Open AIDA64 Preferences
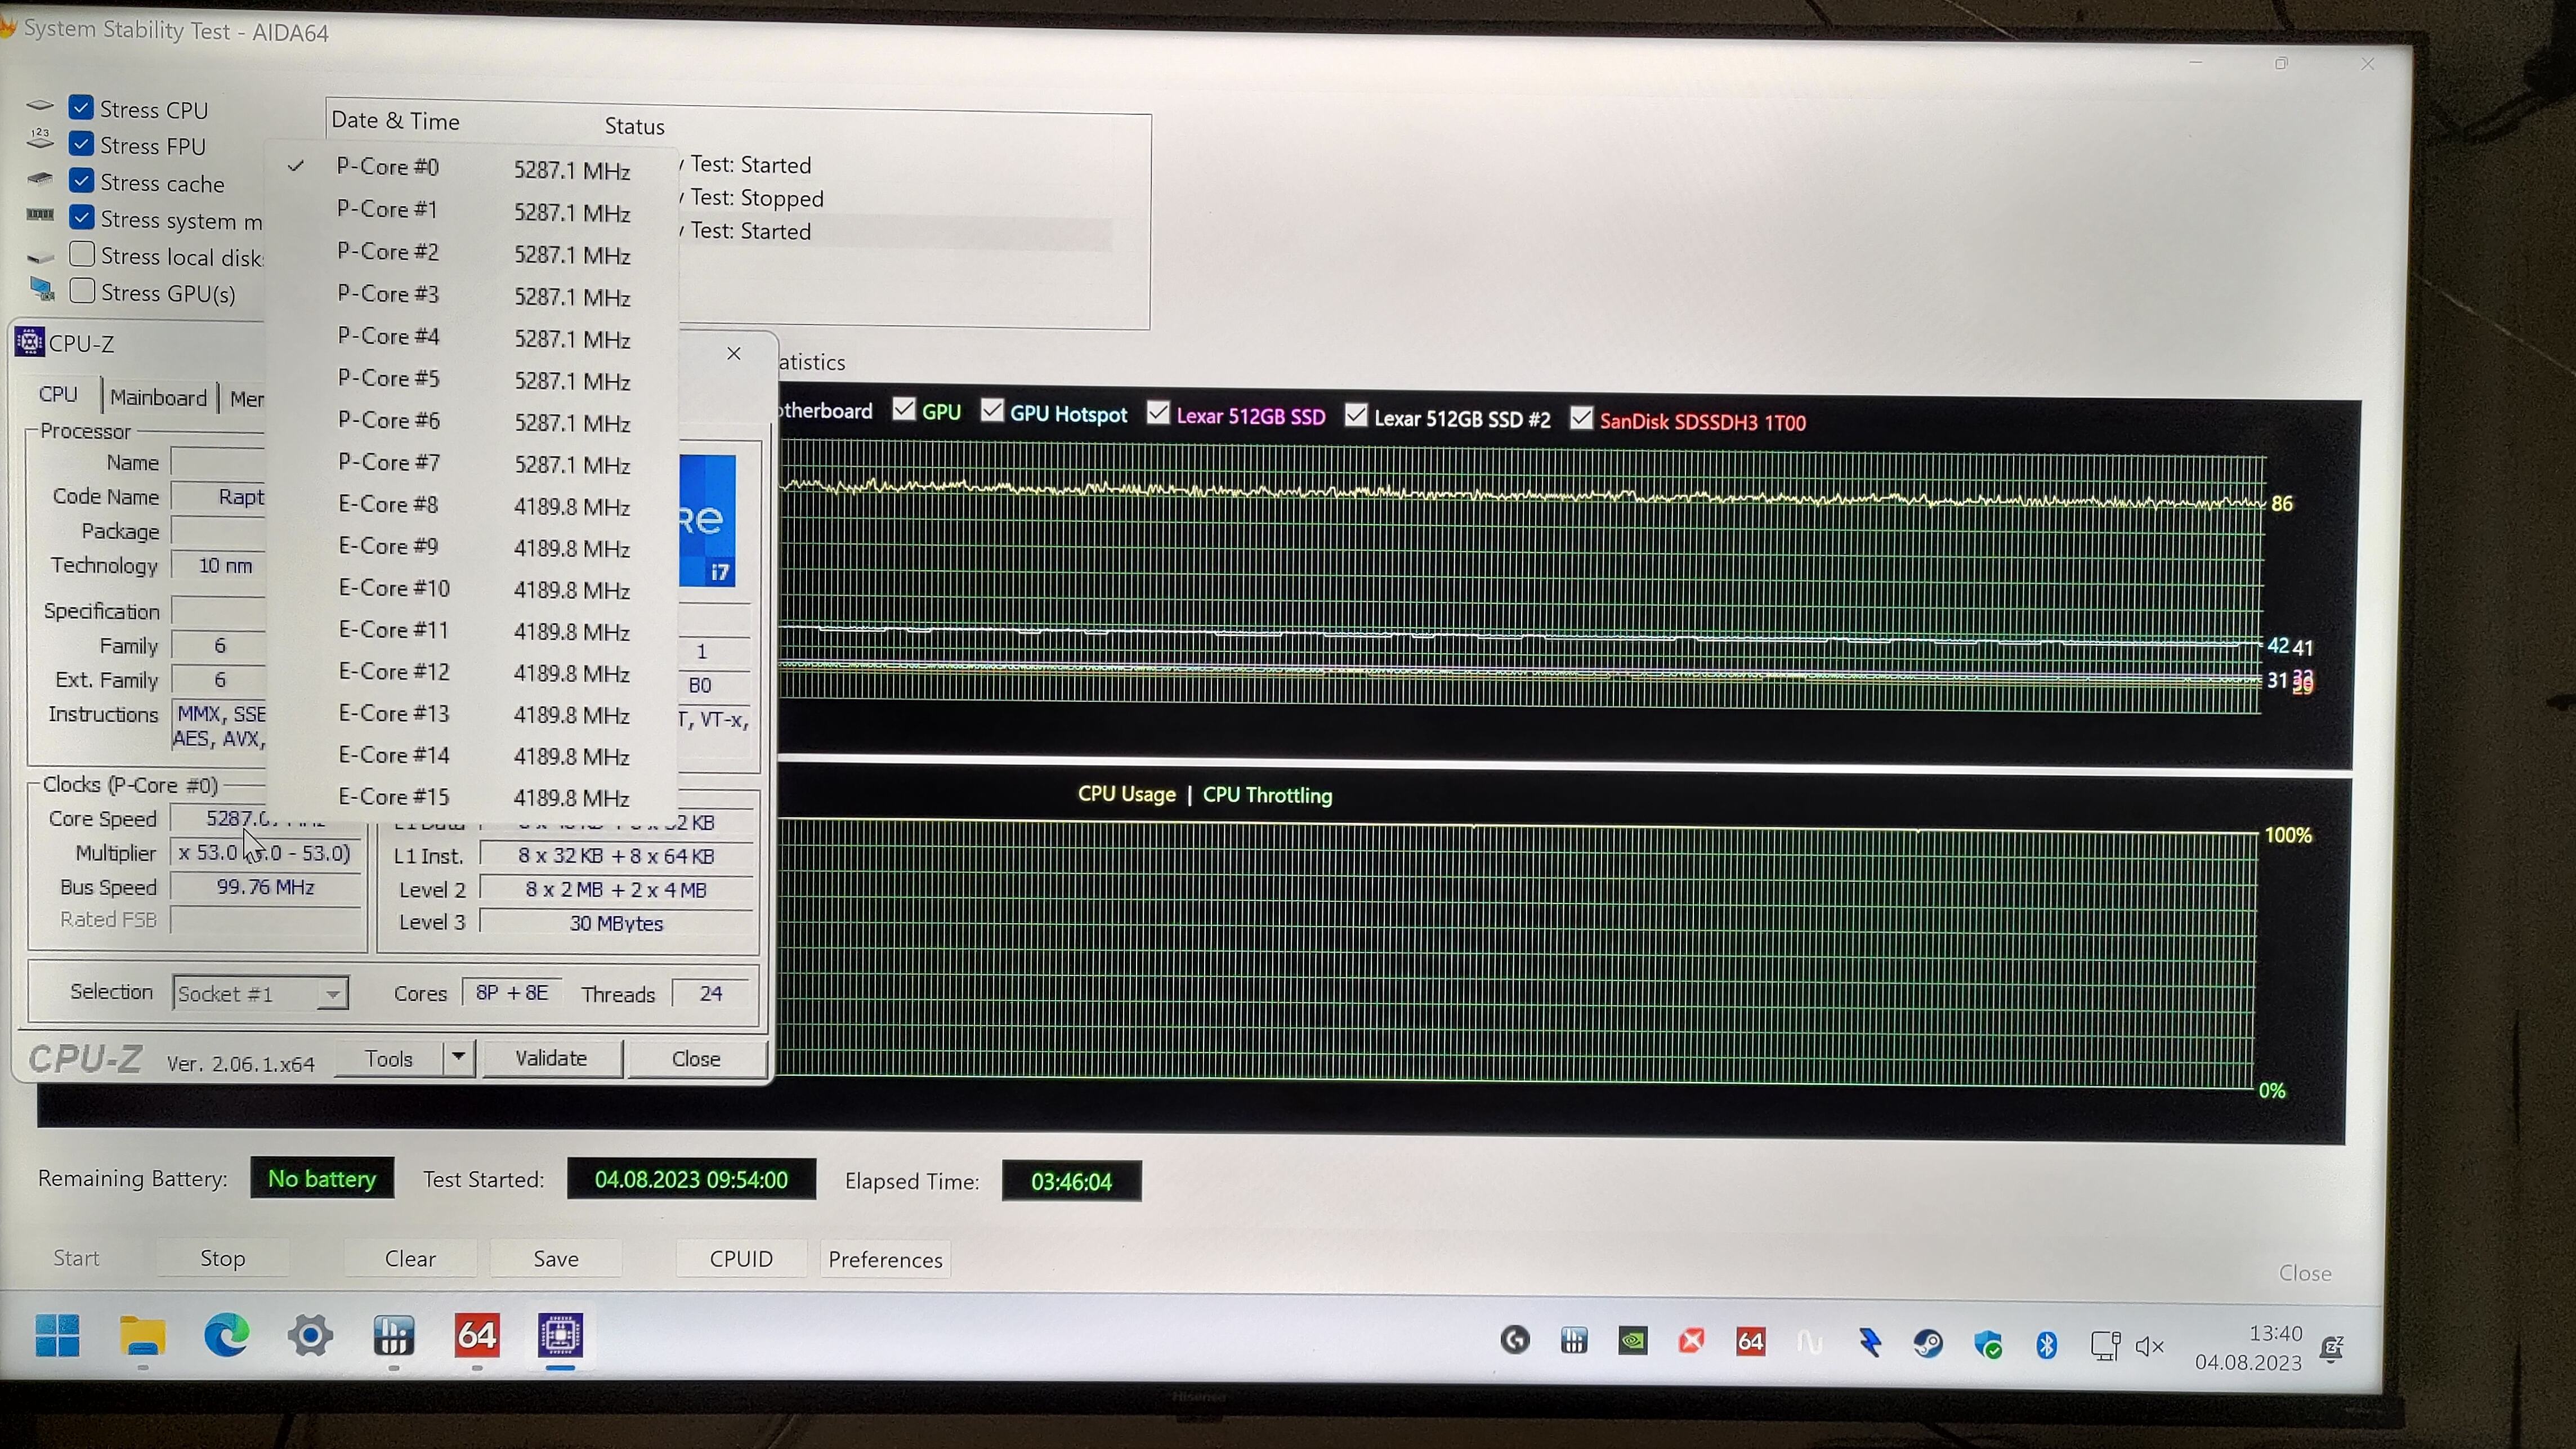2576x1449 pixels. 885,1260
